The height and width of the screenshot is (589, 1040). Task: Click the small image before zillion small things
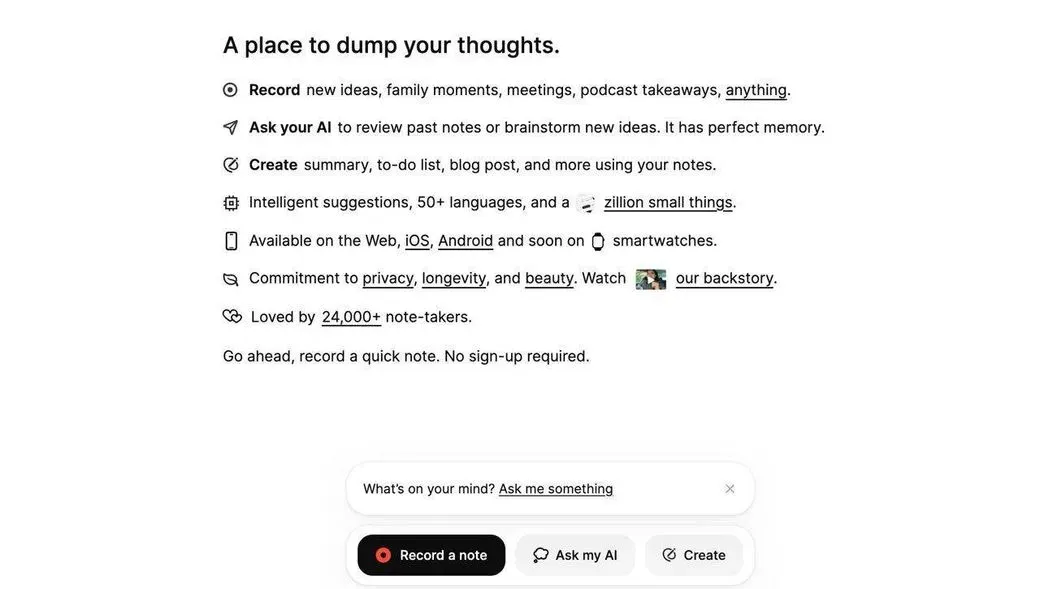coord(586,203)
